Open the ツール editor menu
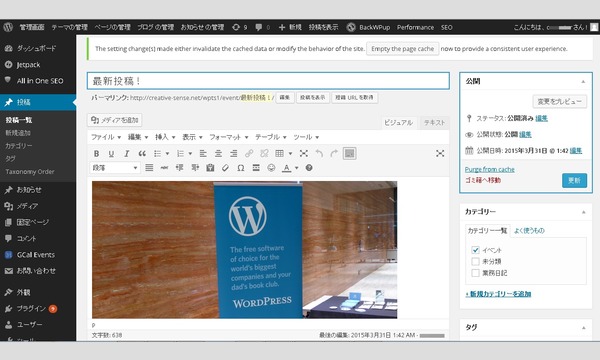Viewport: 600px width, 360px height. (306, 137)
